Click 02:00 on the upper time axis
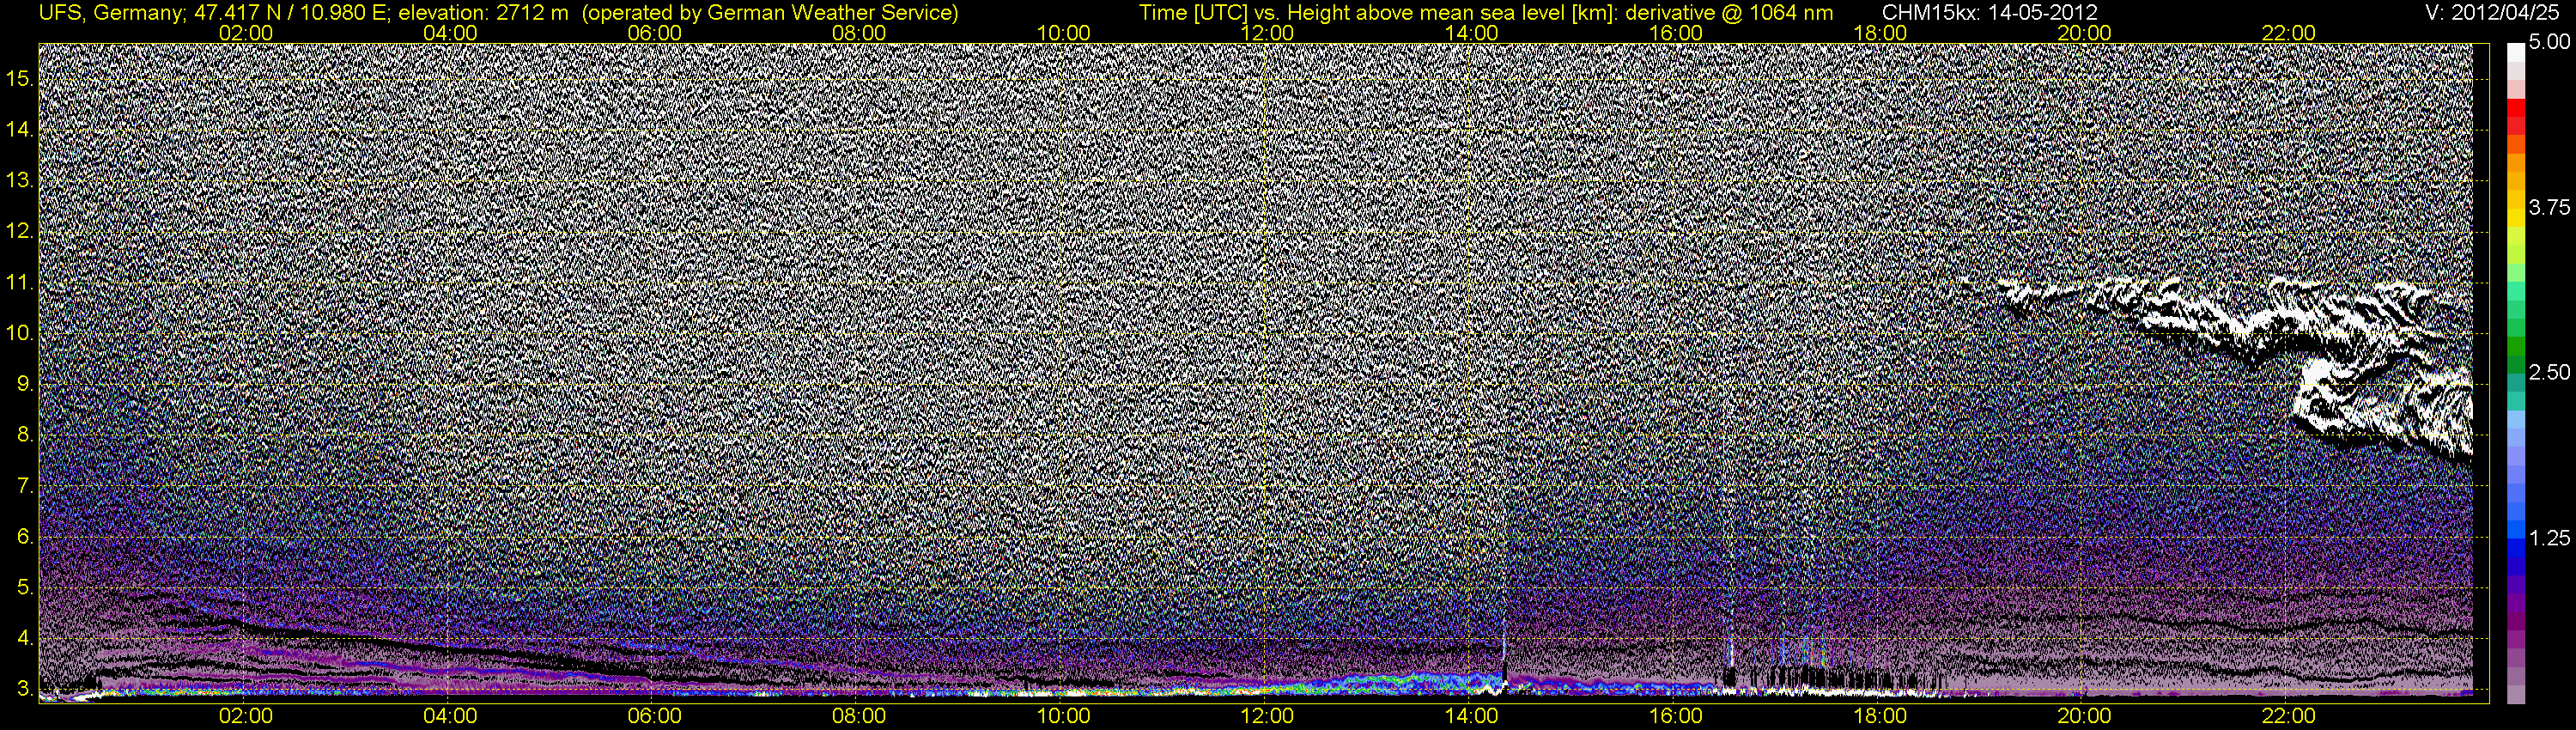2576x730 pixels. (x=246, y=33)
